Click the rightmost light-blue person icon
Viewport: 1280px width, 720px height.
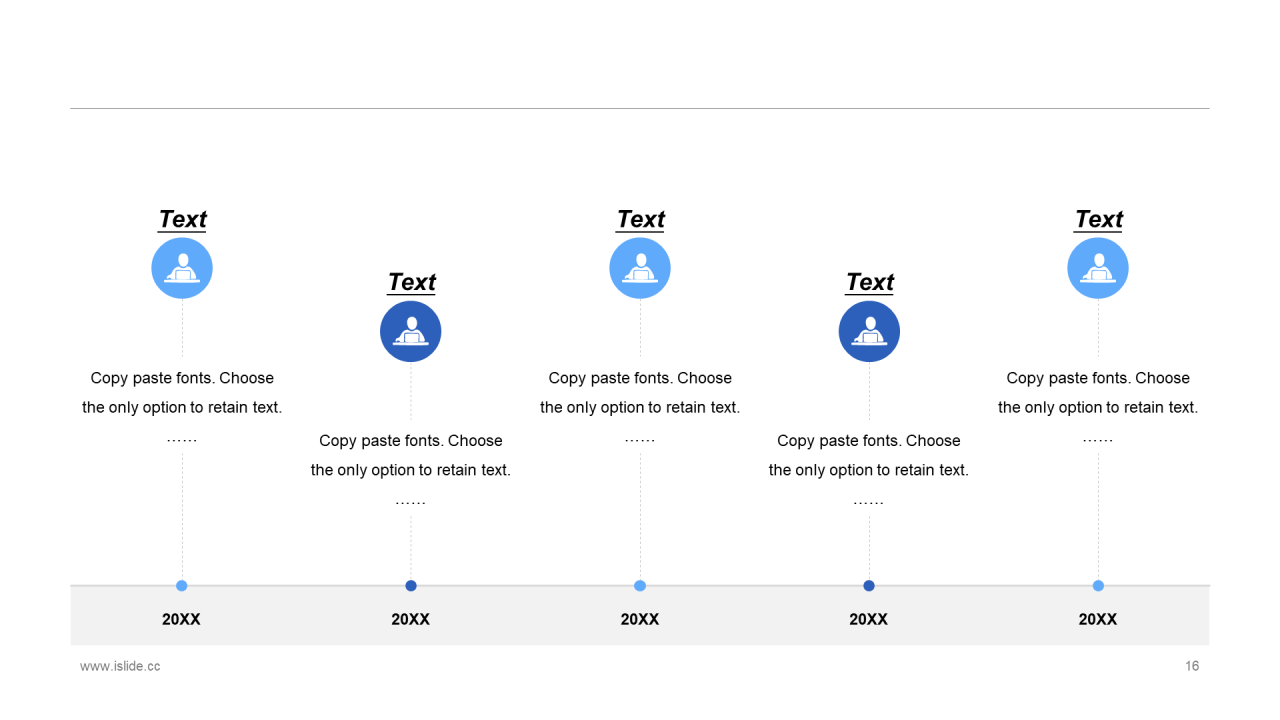[x=1098, y=268]
